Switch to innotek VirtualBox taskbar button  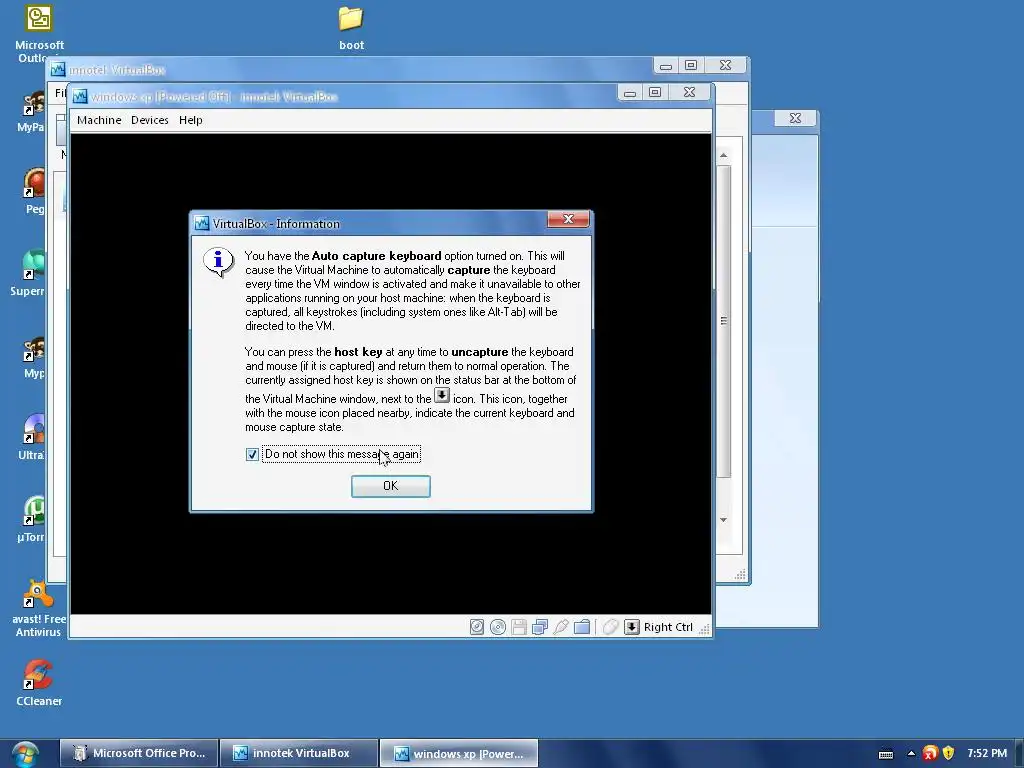[299, 753]
